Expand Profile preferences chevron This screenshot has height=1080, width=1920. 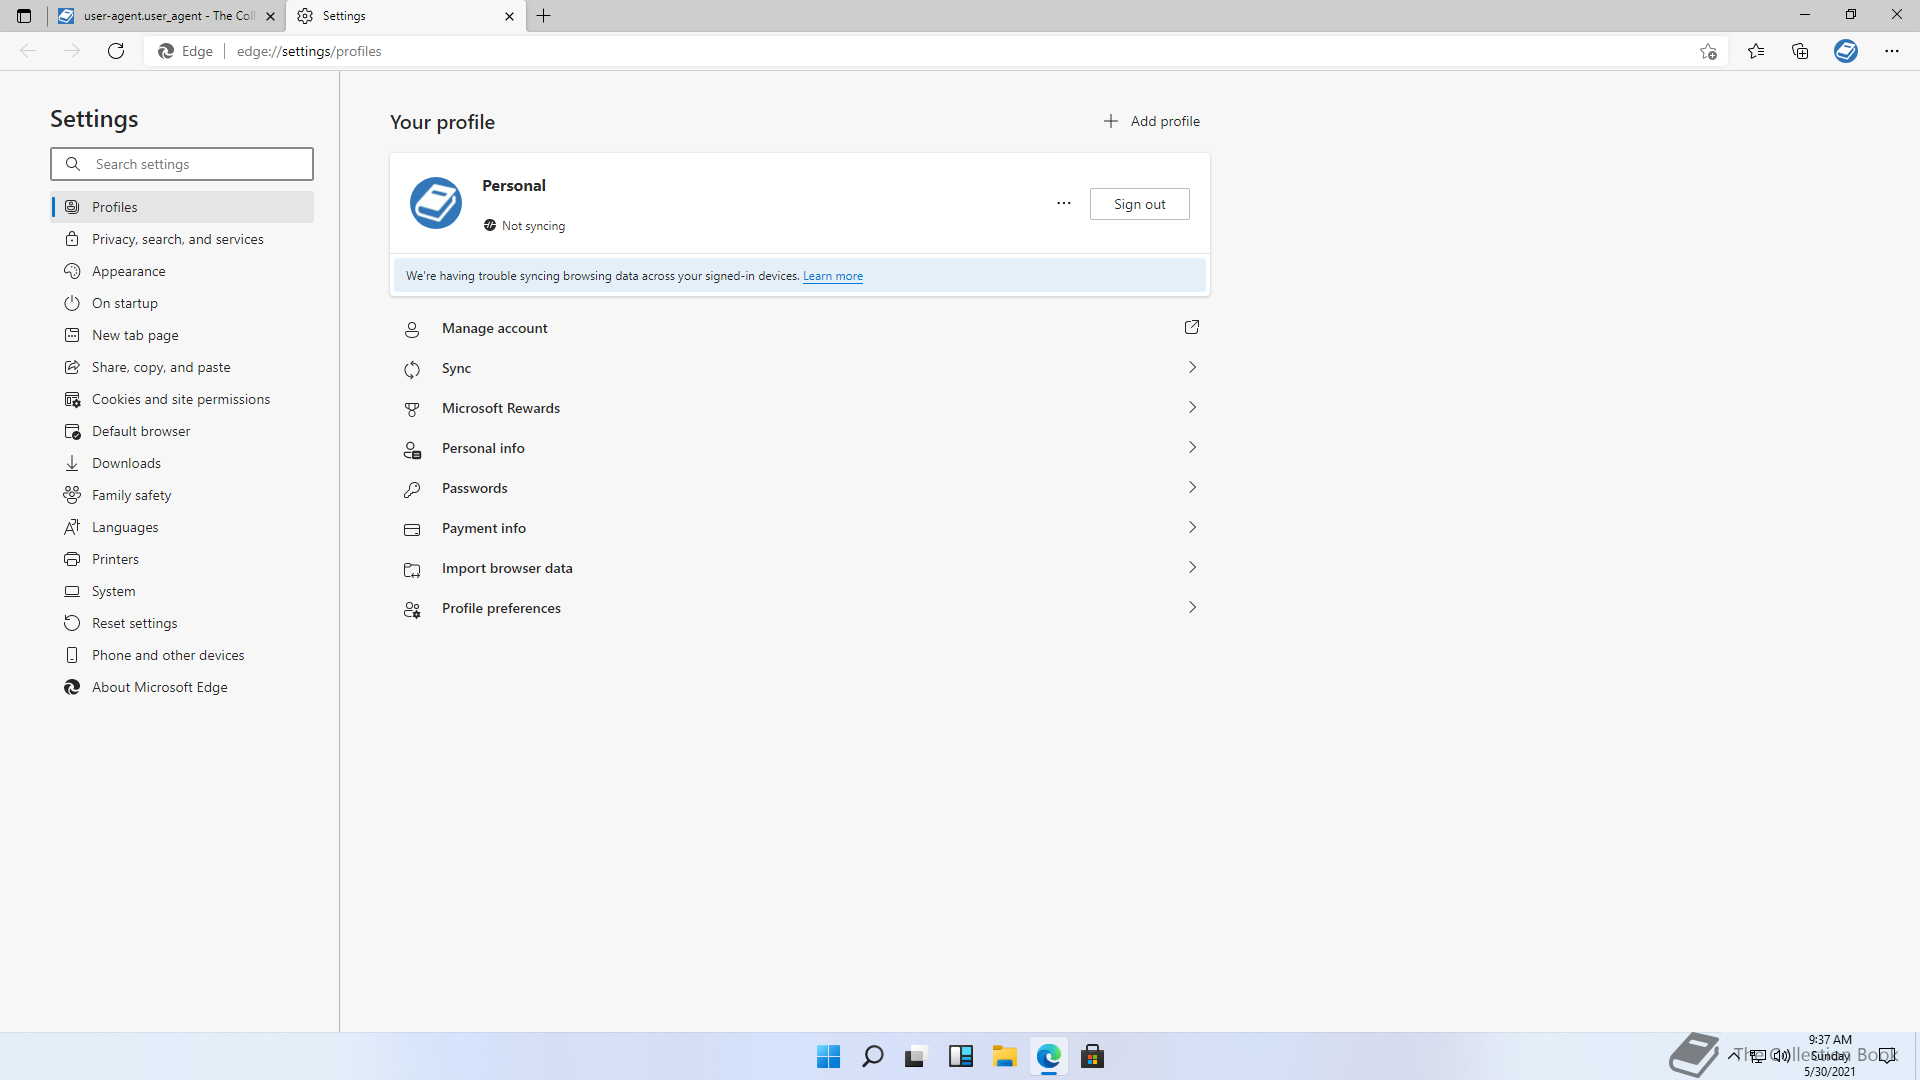[x=1192, y=608]
